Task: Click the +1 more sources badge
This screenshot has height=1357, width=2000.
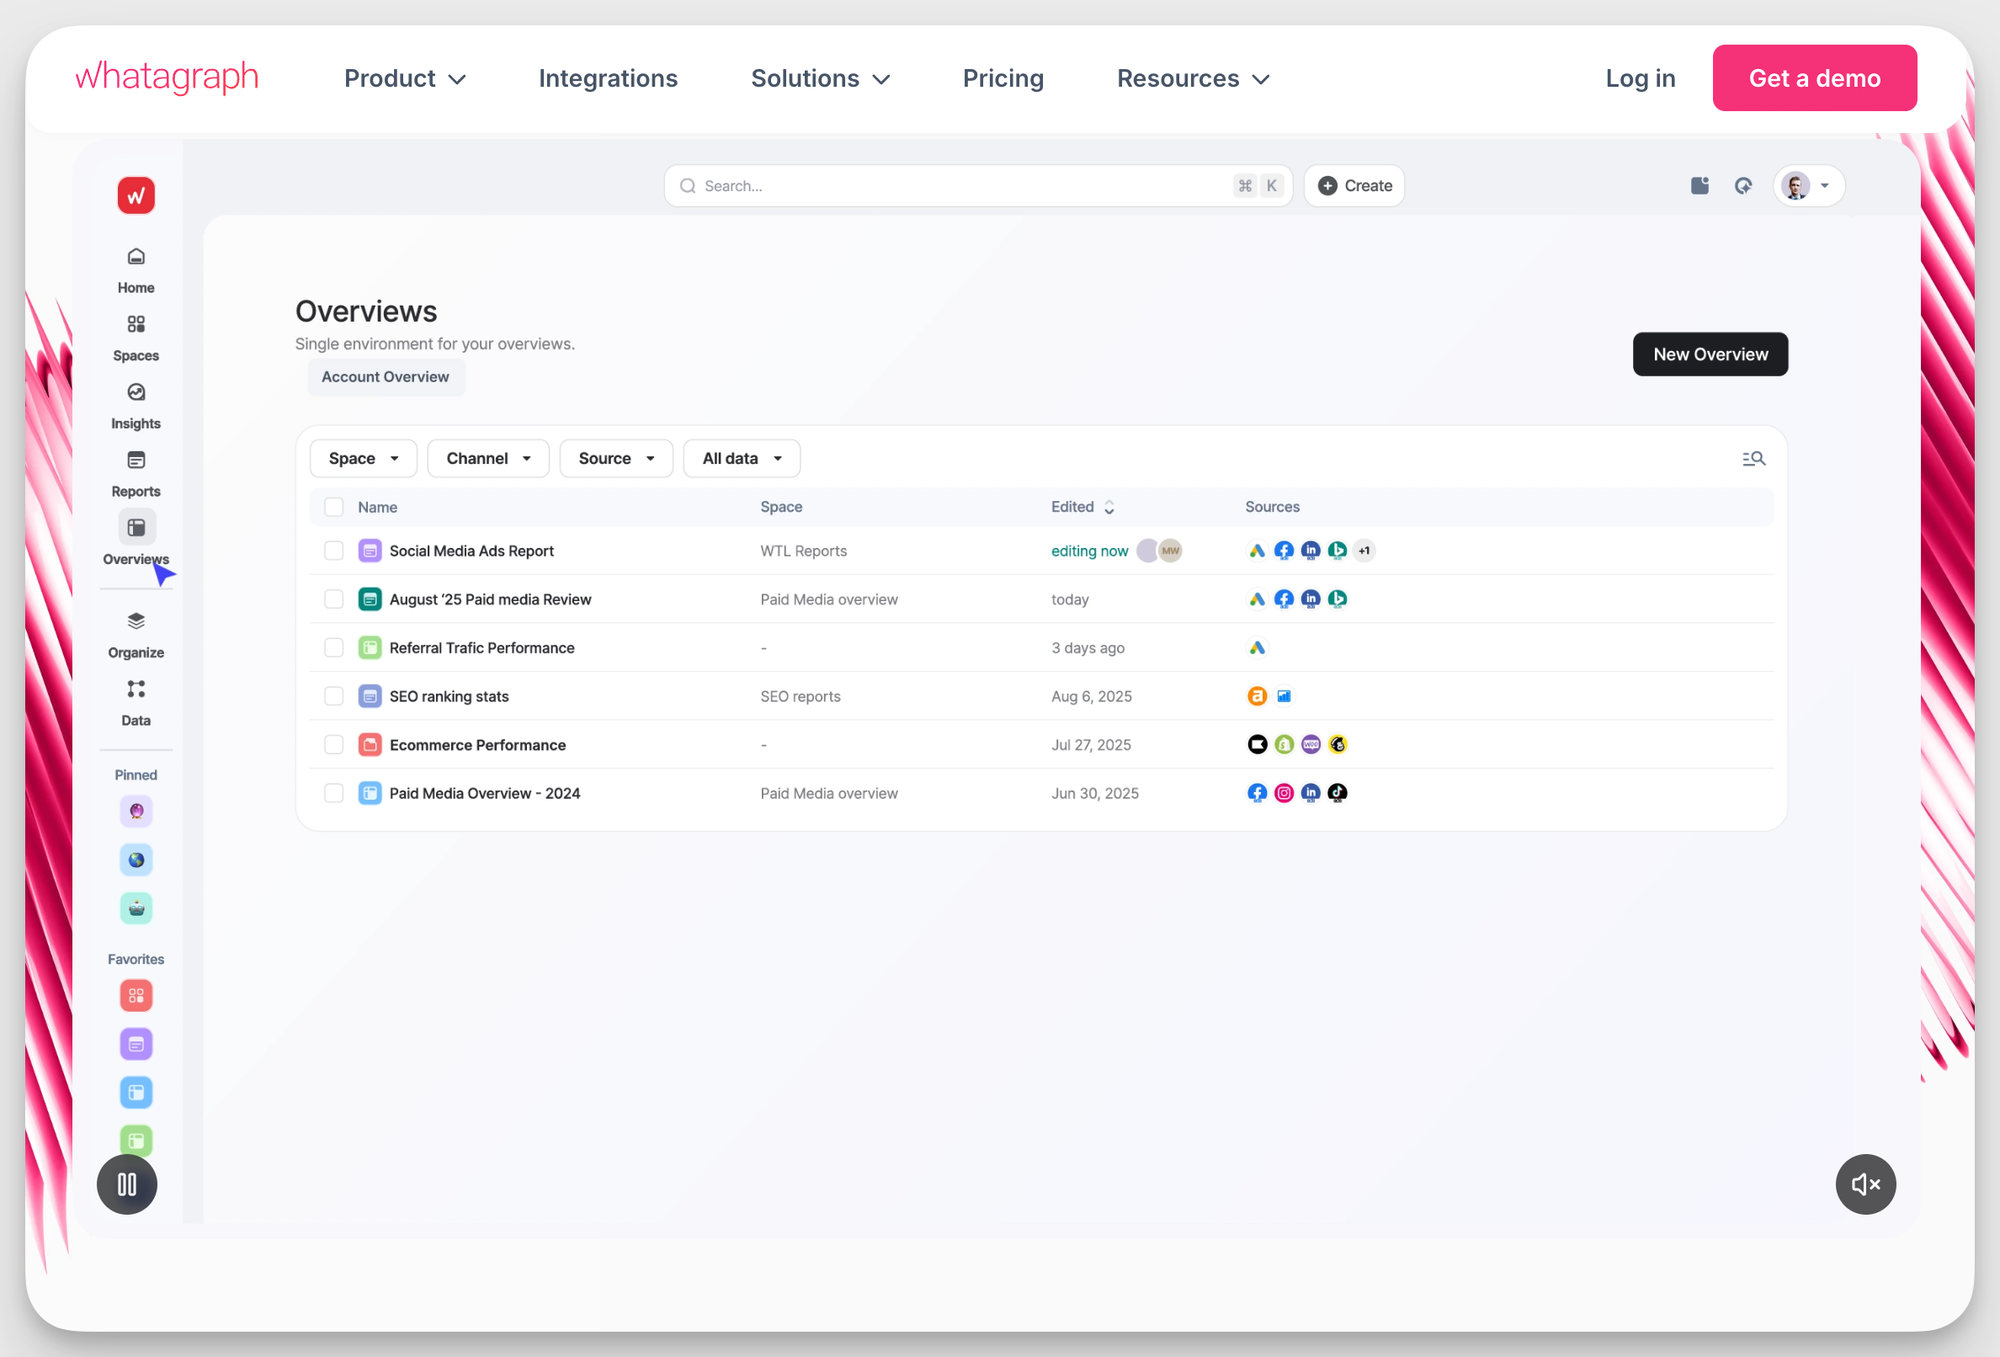Action: tap(1364, 551)
